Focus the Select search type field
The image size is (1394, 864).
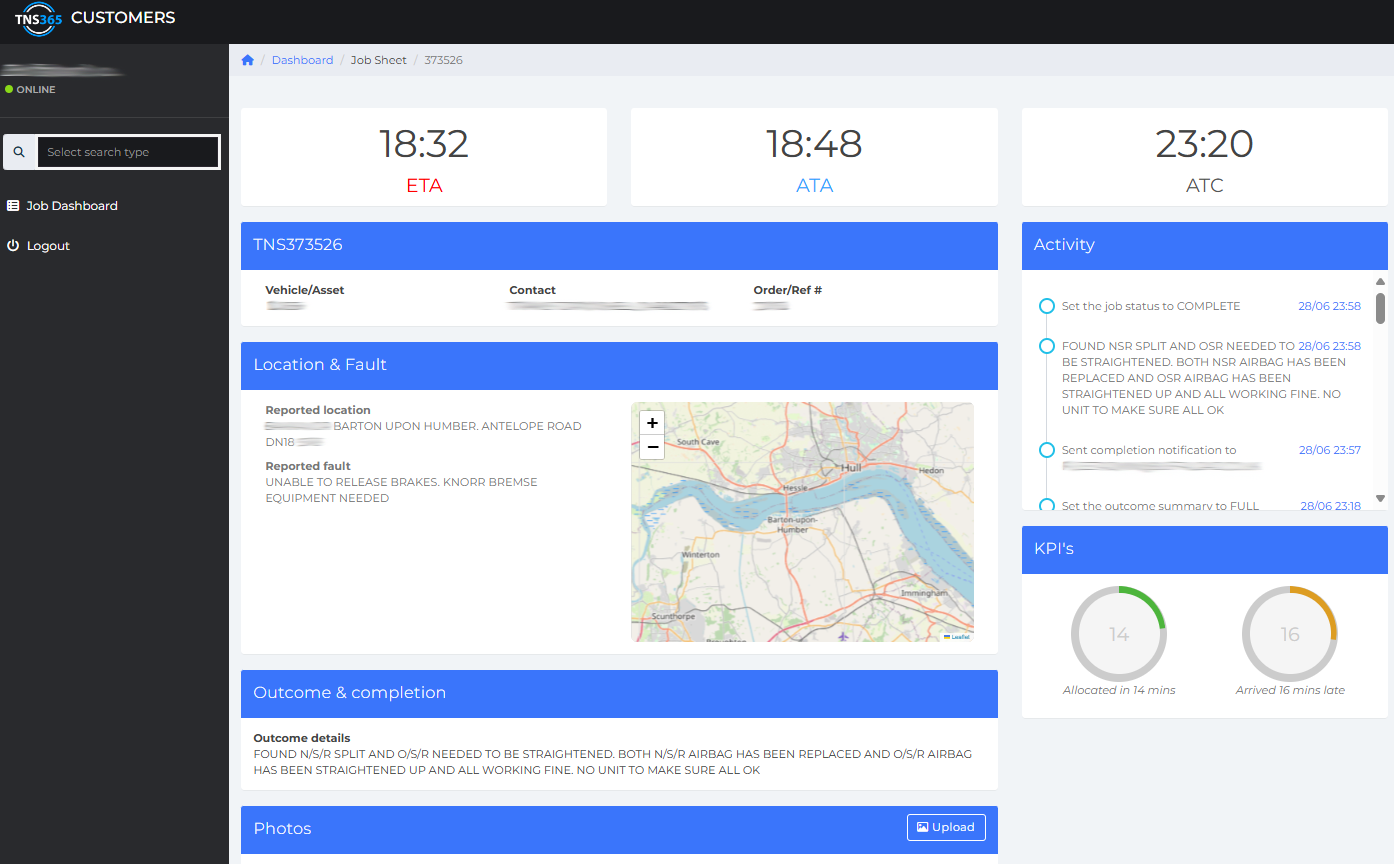click(x=128, y=152)
